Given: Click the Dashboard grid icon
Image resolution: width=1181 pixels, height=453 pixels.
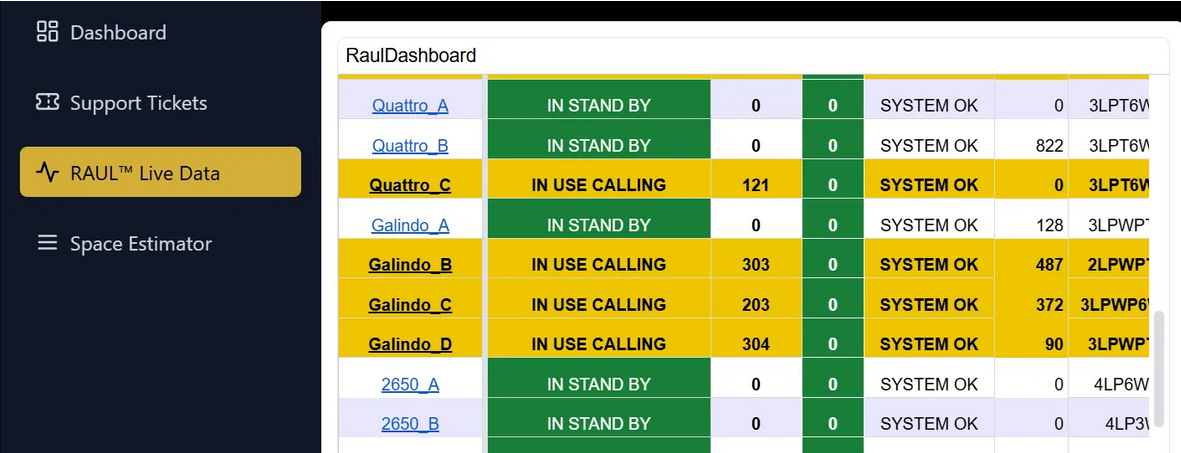Looking at the screenshot, I should click(x=47, y=32).
